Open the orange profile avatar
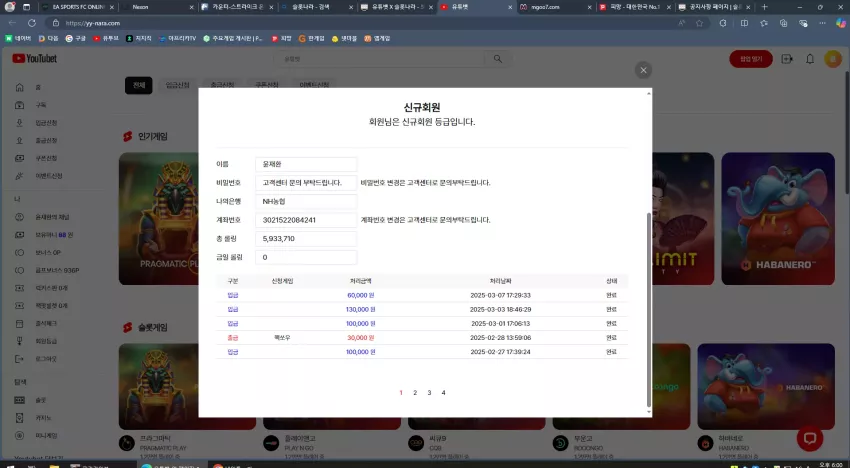Viewport: 850px width, 468px height. (833, 59)
